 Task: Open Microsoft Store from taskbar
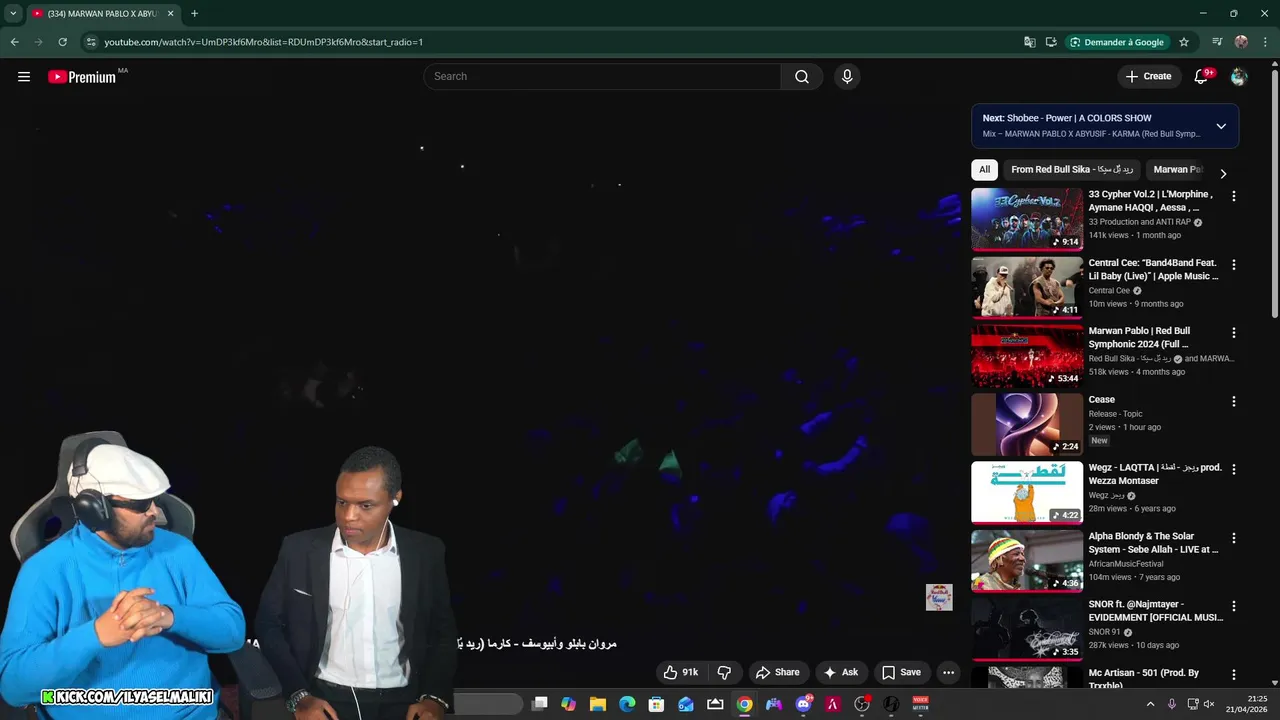pos(656,704)
